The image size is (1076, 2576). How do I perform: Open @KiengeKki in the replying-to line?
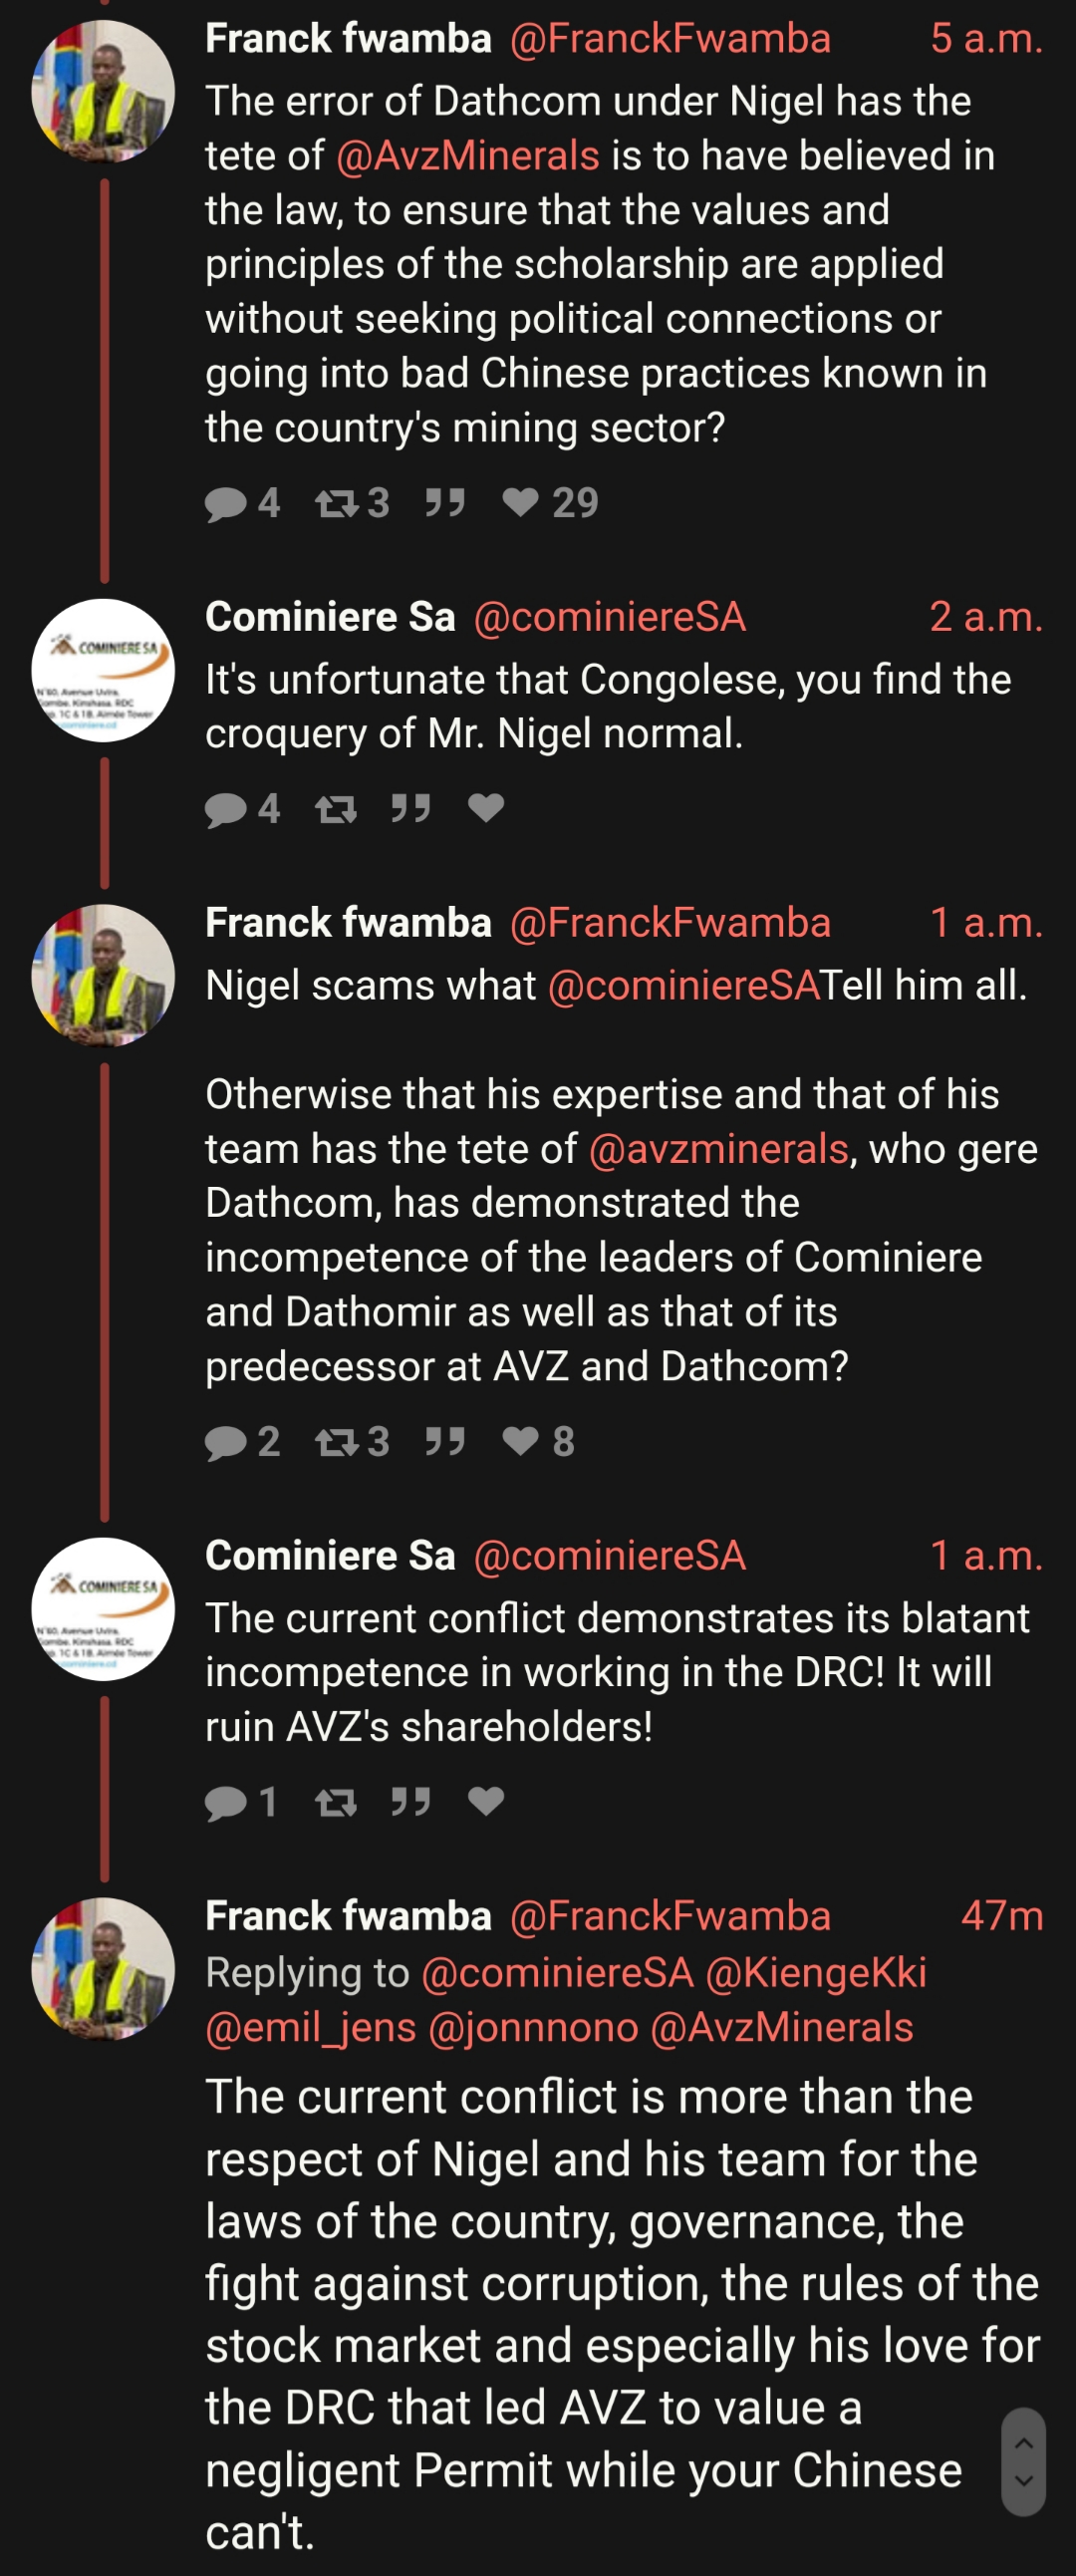click(x=815, y=1972)
